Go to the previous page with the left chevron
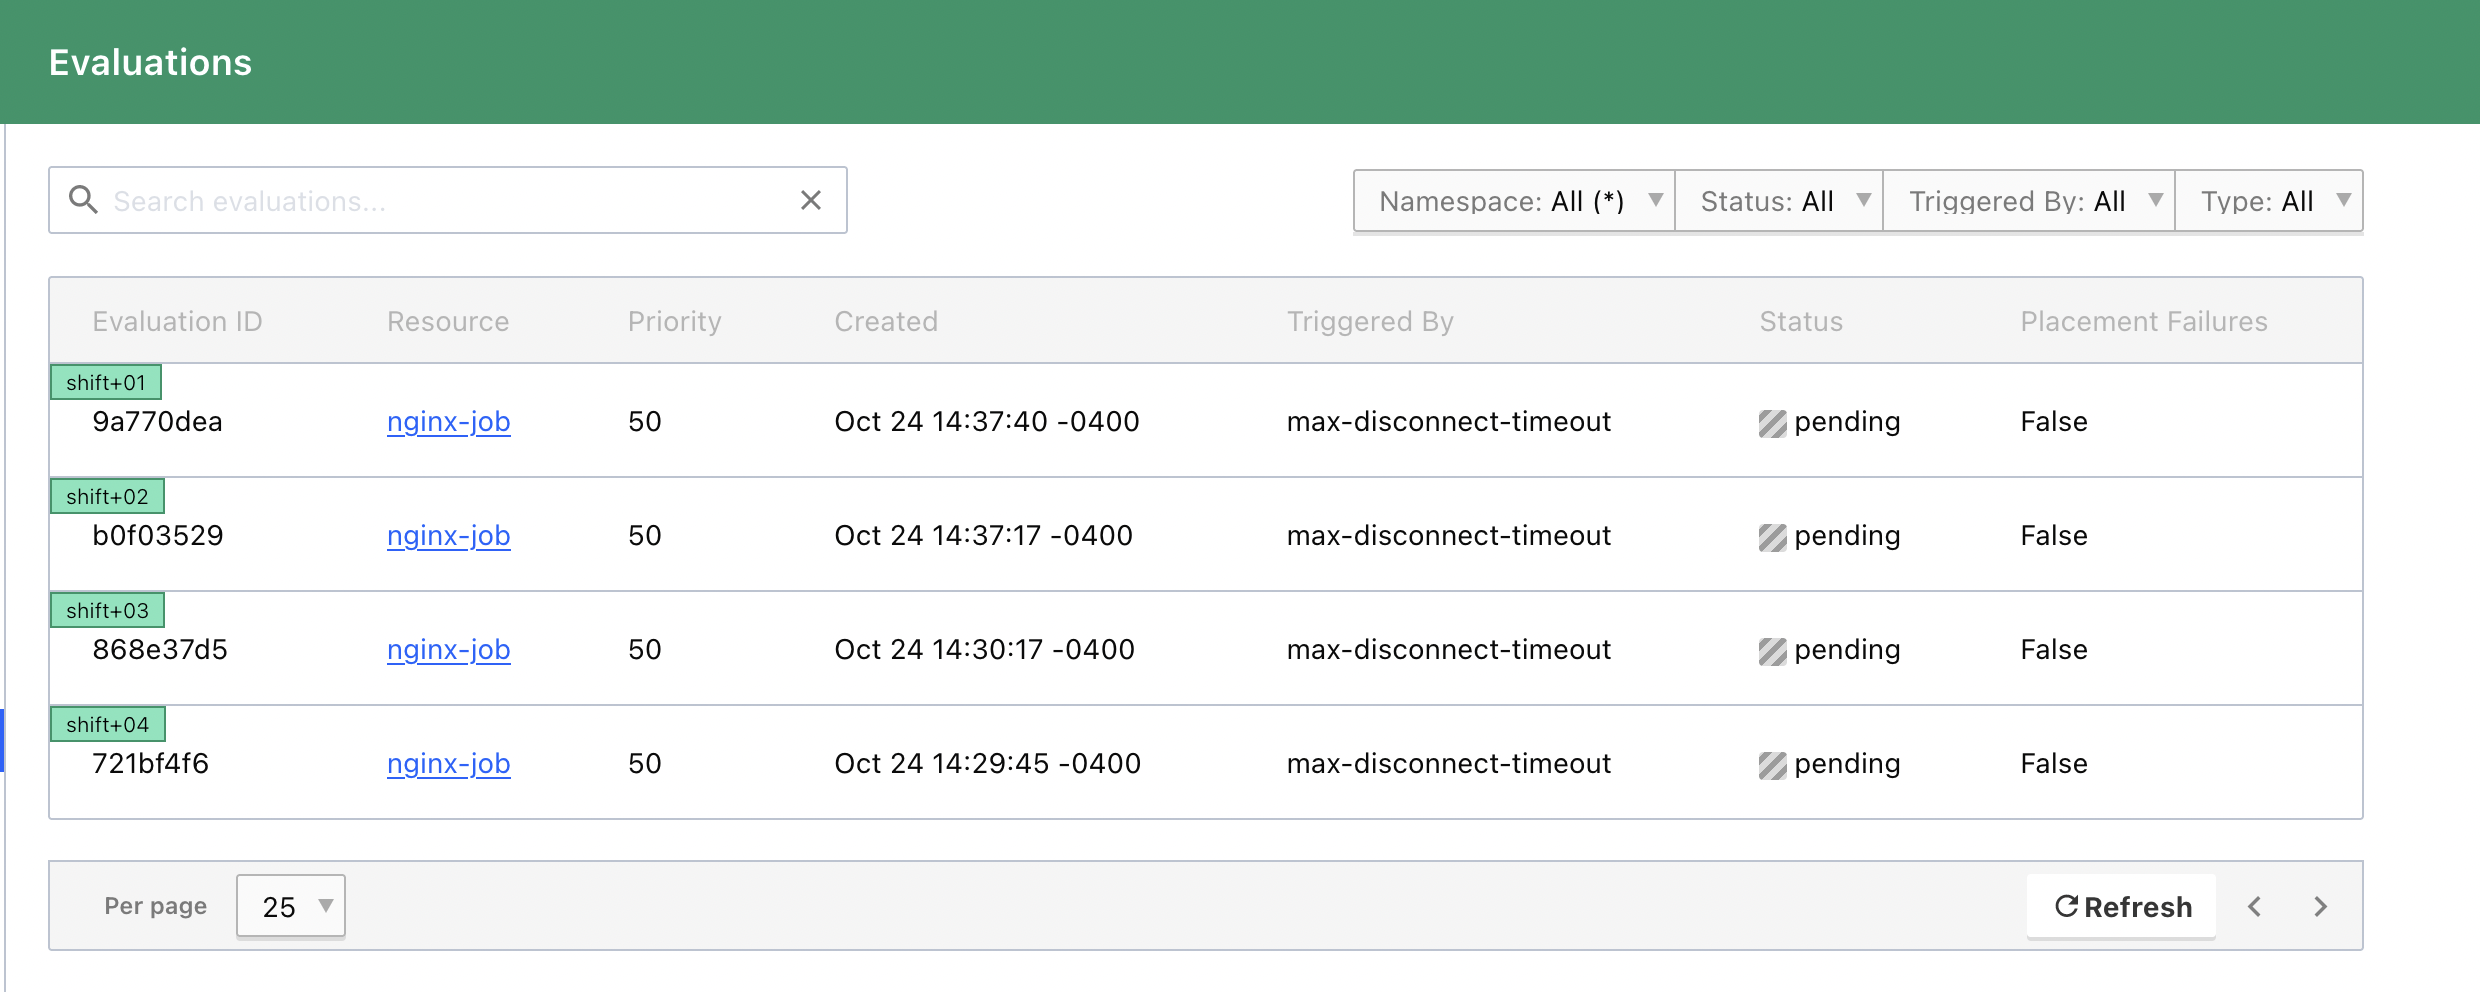Screen dimensions: 2480x992 [x=2254, y=906]
